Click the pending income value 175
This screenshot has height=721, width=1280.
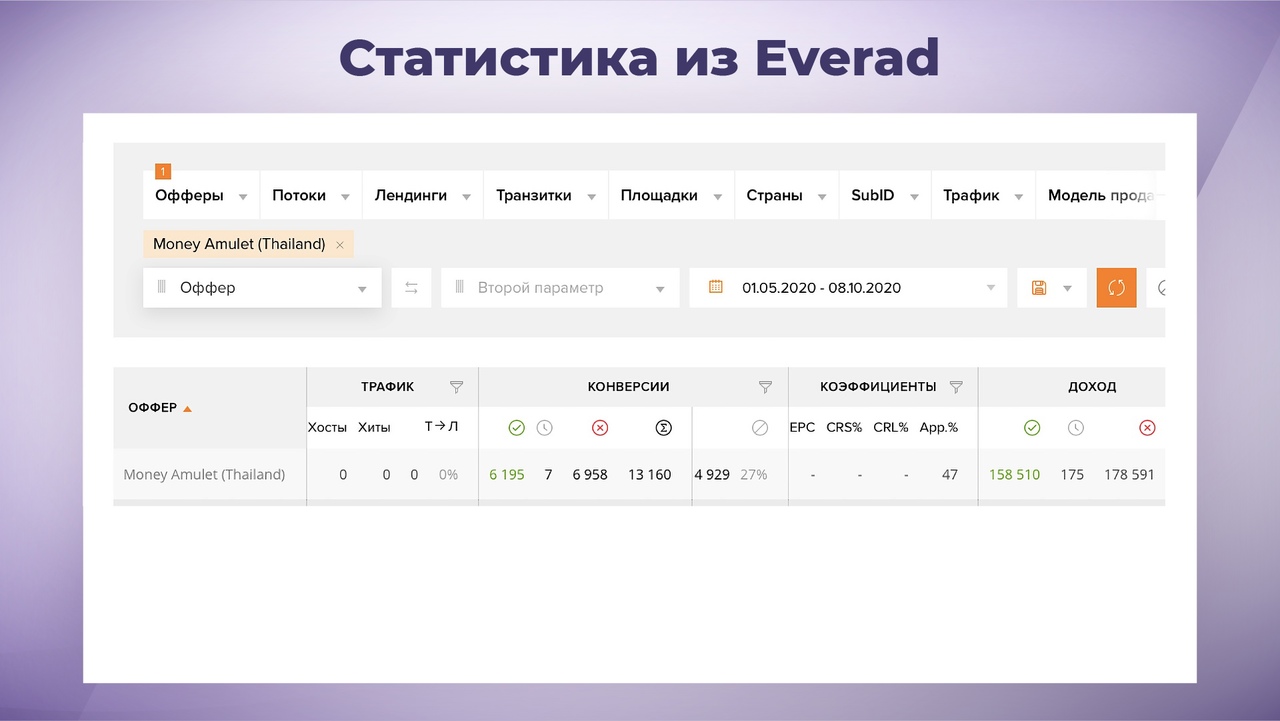pos(1072,475)
